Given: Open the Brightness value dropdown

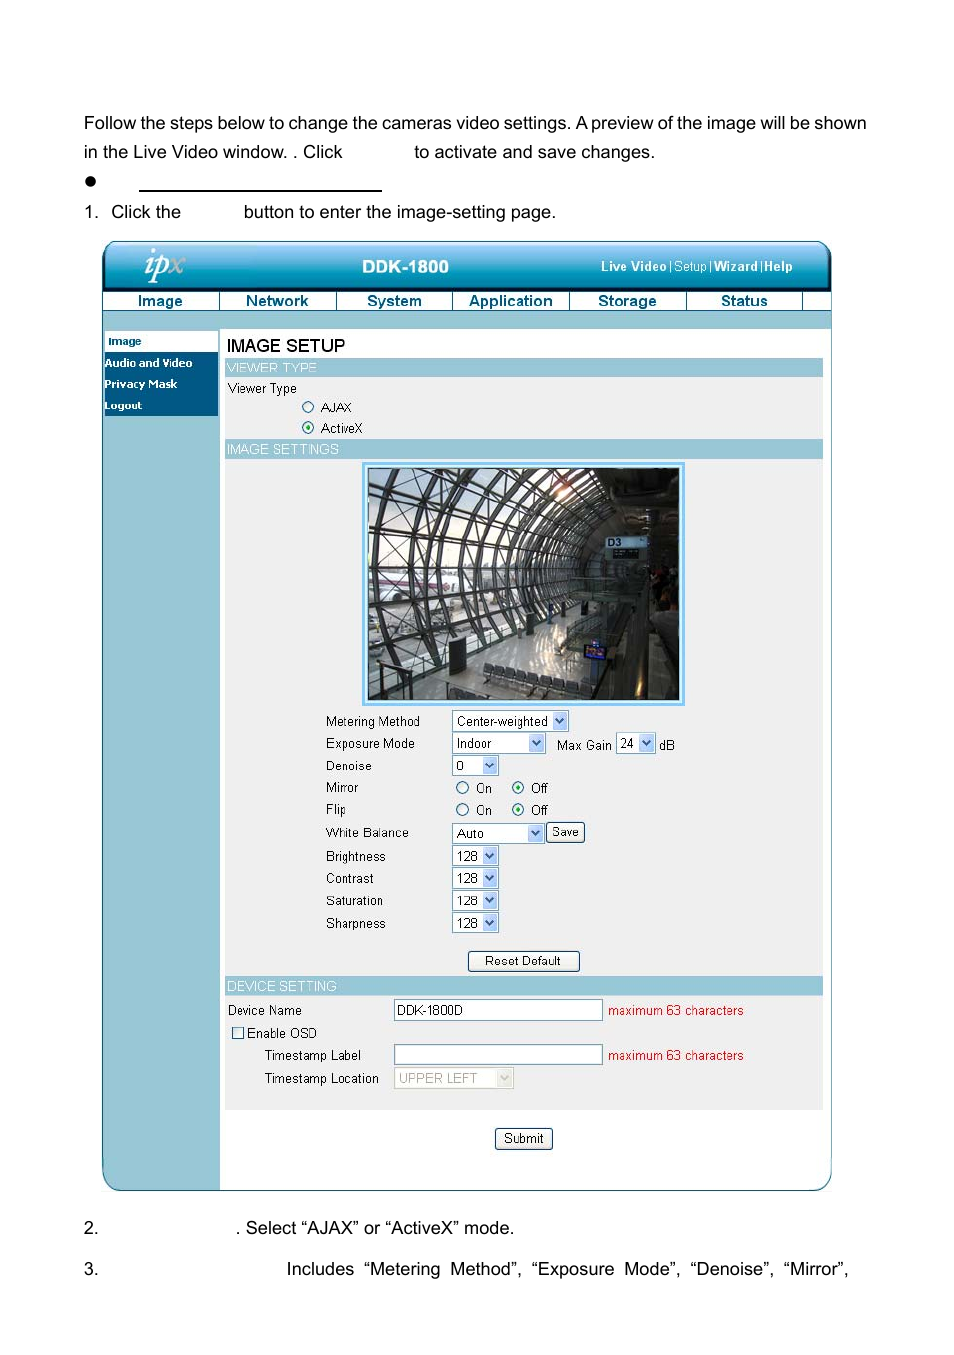Looking at the screenshot, I should 475,856.
